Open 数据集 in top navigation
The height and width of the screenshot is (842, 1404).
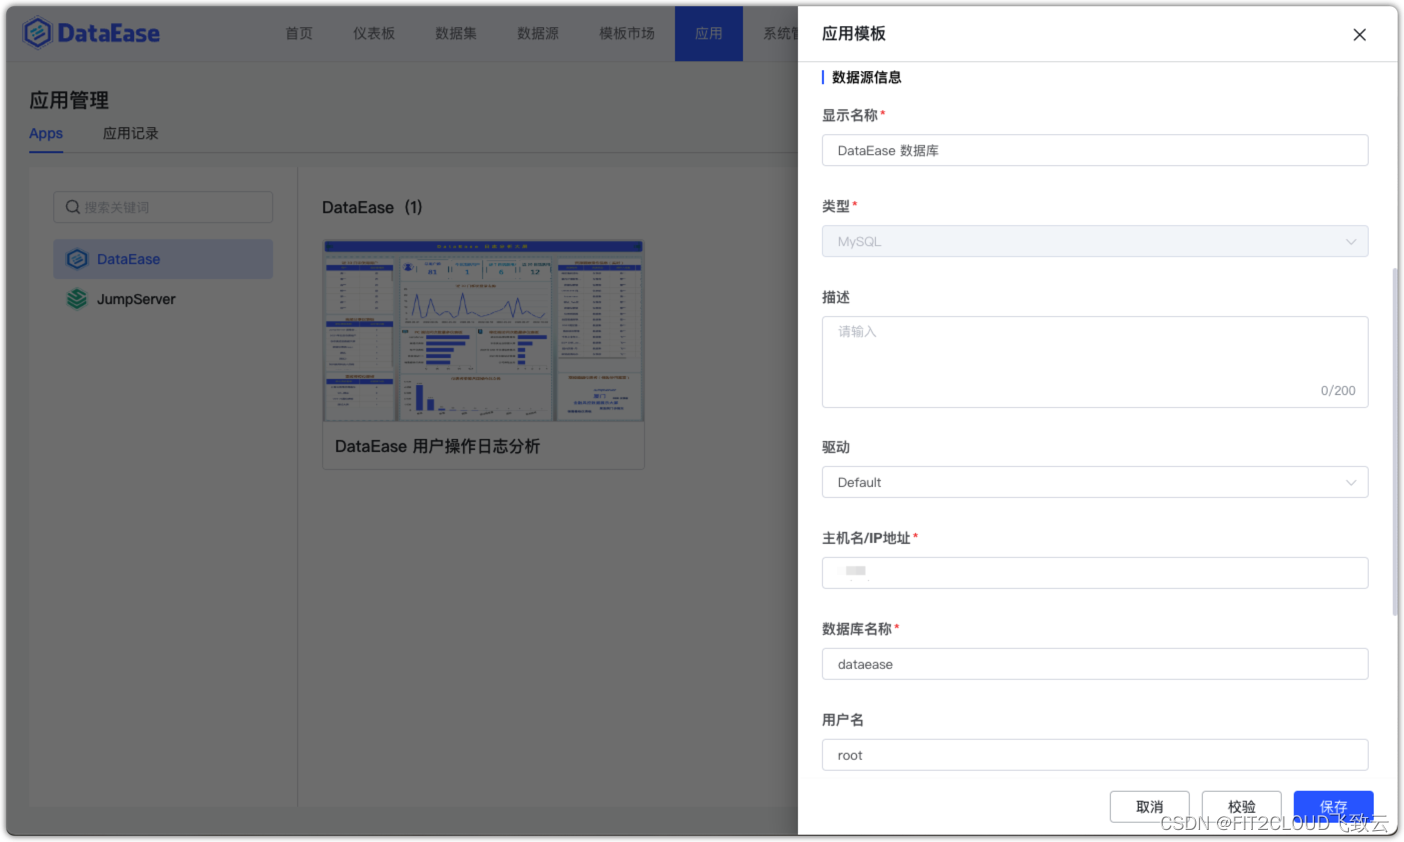456,33
